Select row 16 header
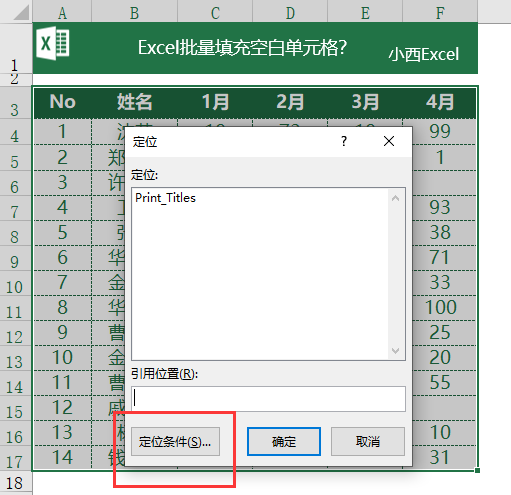 tap(16, 433)
